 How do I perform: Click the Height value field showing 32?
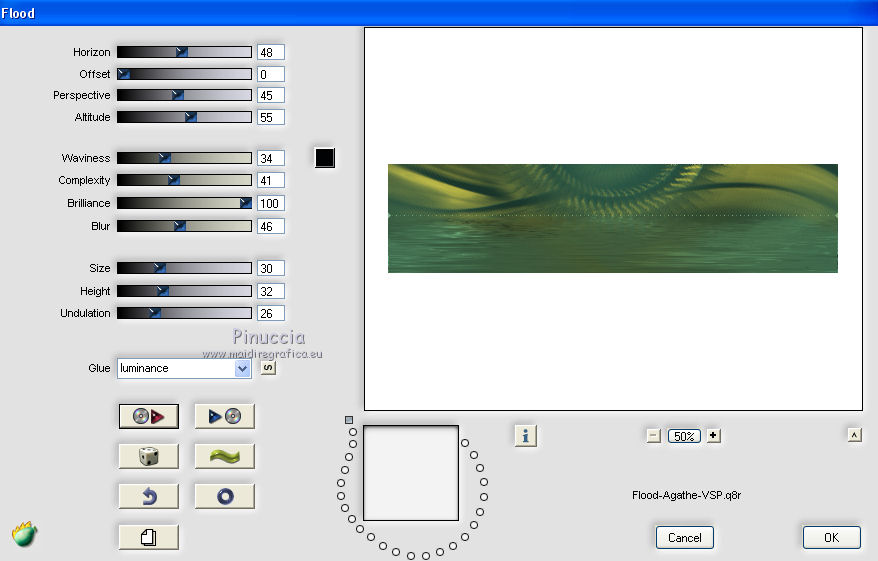tap(270, 291)
